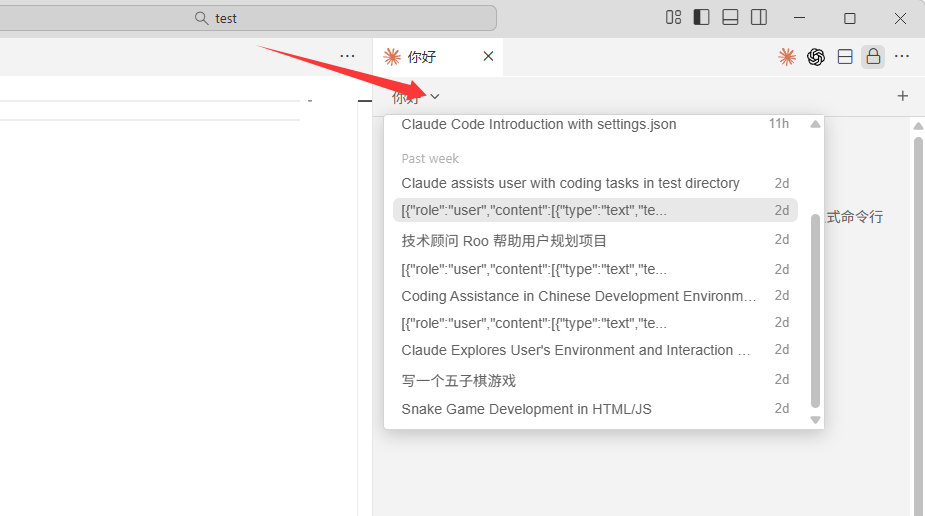Open 写一个五子棋游戏 conversation
Viewport: 925px width, 516px height.
tap(595, 380)
